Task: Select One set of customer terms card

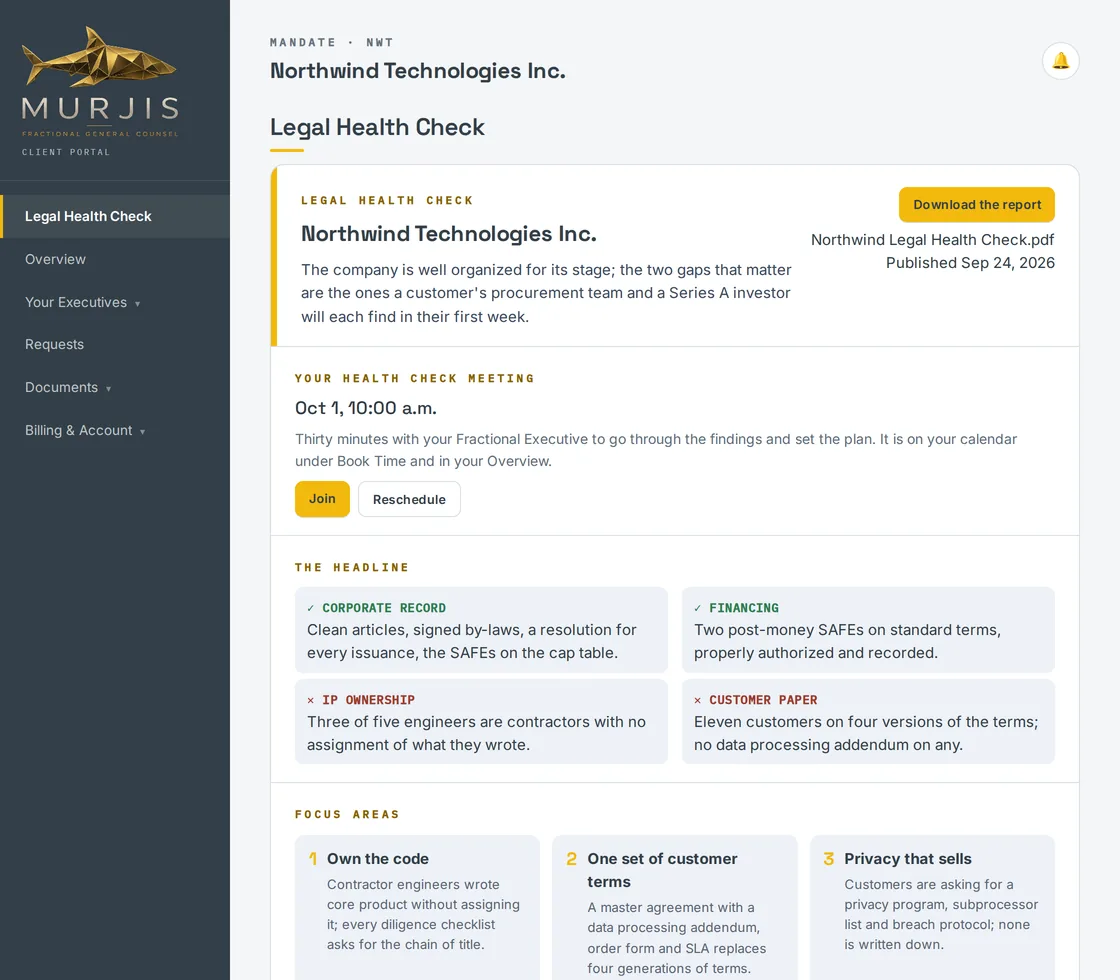Action: pos(675,907)
